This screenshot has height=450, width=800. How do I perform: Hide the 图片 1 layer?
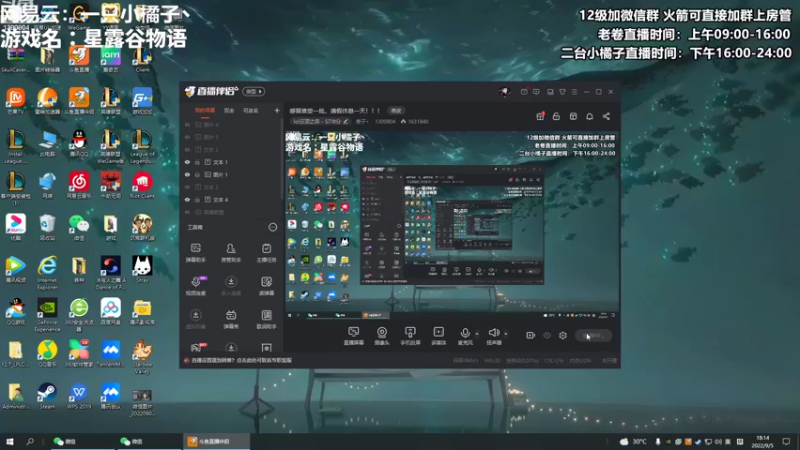point(187,174)
